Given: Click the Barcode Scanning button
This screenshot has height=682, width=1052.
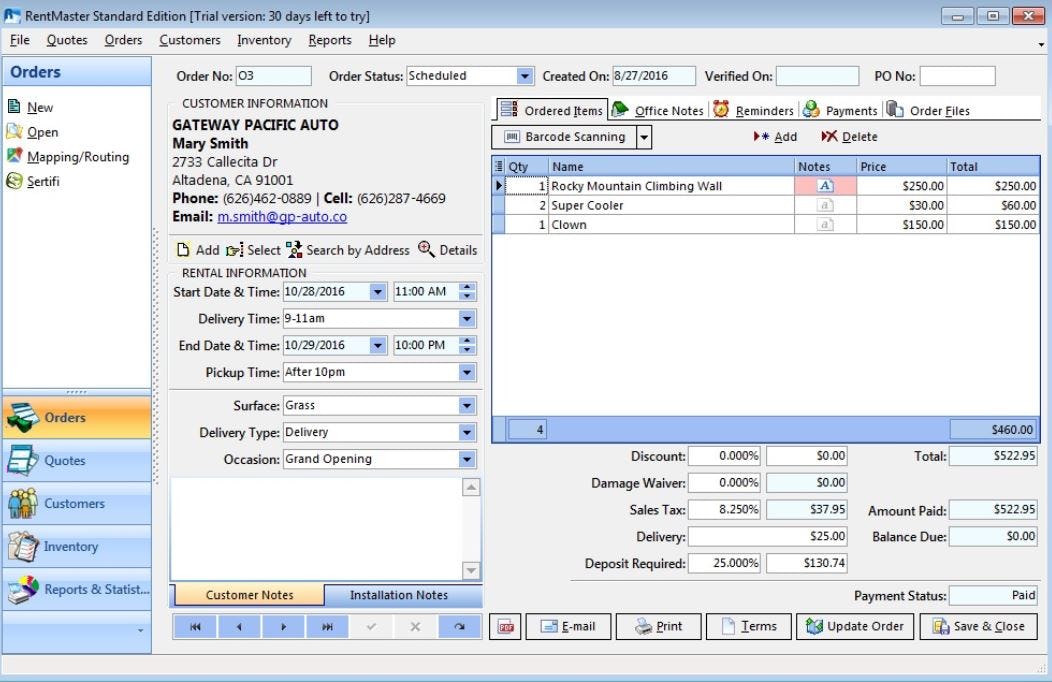Looking at the screenshot, I should pyautogui.click(x=564, y=137).
